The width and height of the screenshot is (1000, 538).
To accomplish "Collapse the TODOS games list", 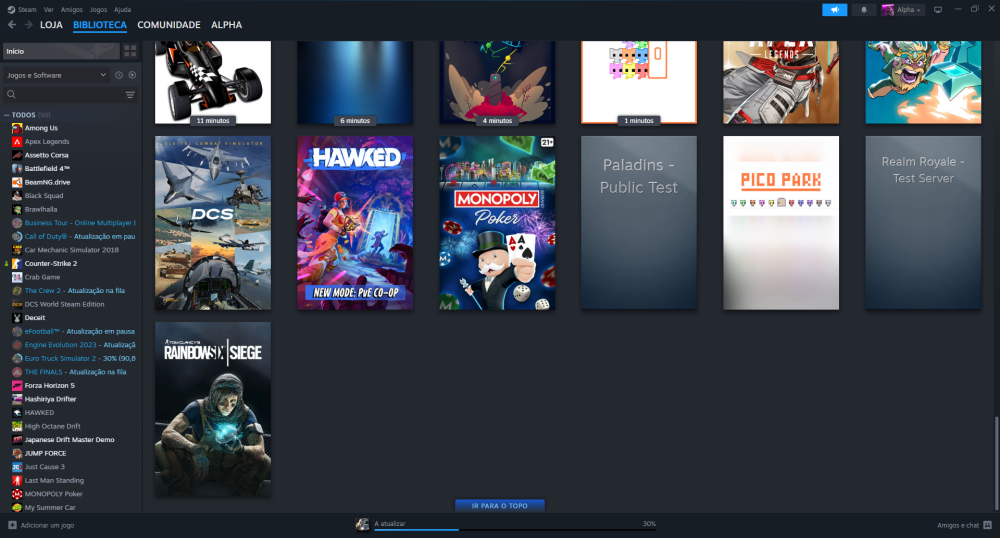I will [7, 115].
